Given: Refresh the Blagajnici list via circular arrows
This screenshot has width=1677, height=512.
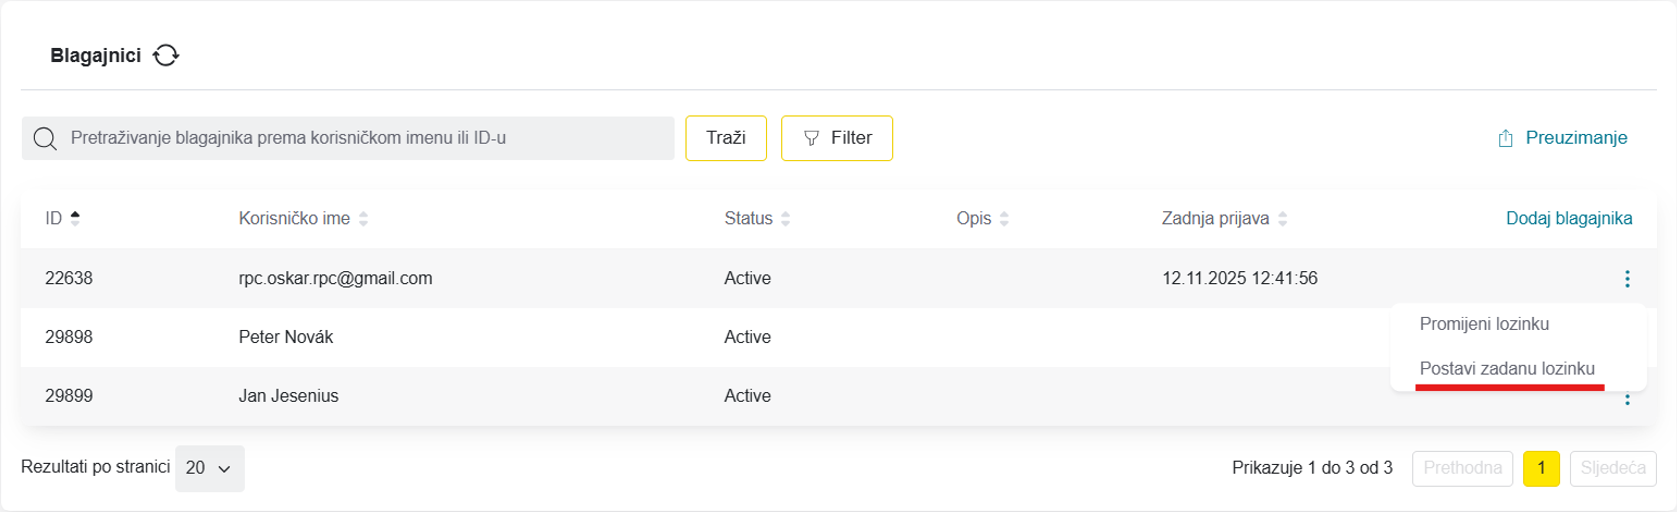Looking at the screenshot, I should tap(166, 55).
